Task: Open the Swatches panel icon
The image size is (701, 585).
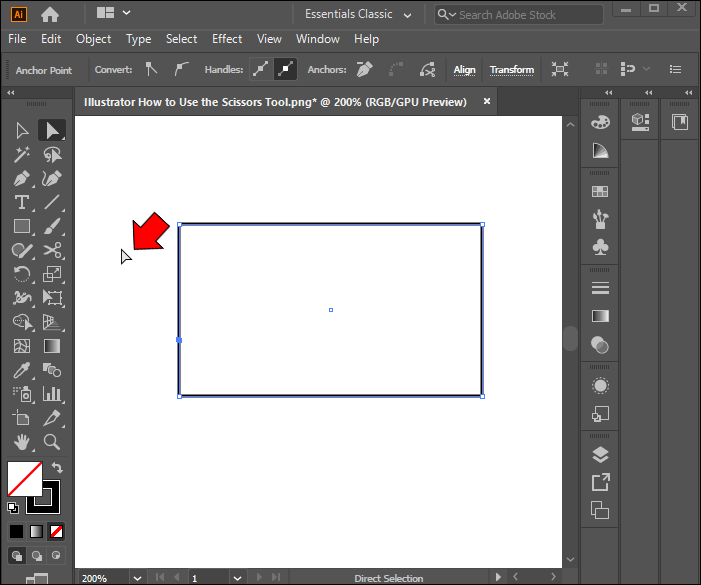Action: coord(600,192)
